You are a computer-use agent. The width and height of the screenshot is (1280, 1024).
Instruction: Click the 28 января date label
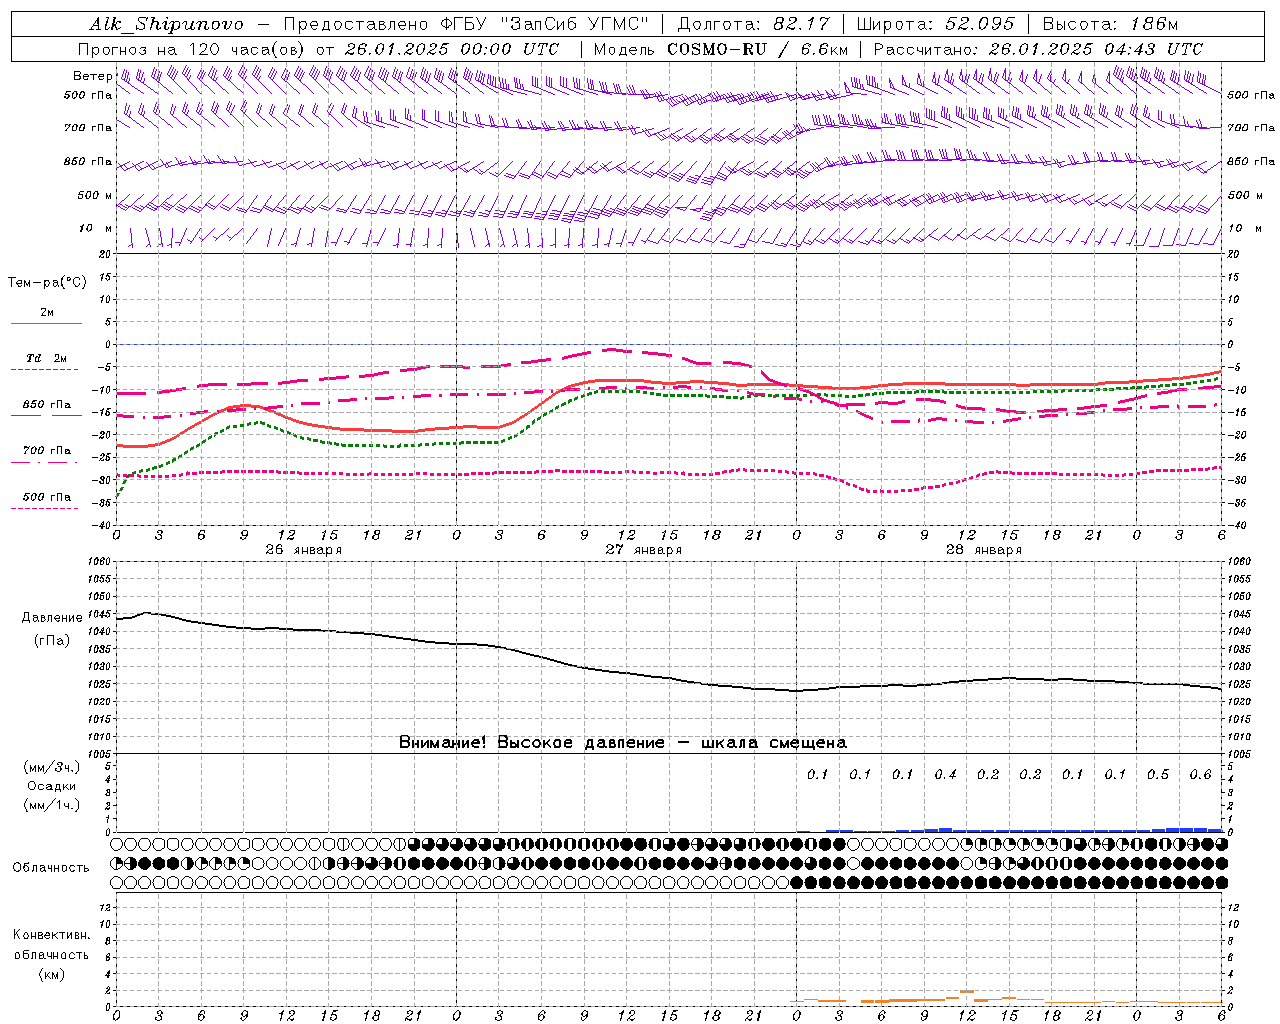[983, 550]
